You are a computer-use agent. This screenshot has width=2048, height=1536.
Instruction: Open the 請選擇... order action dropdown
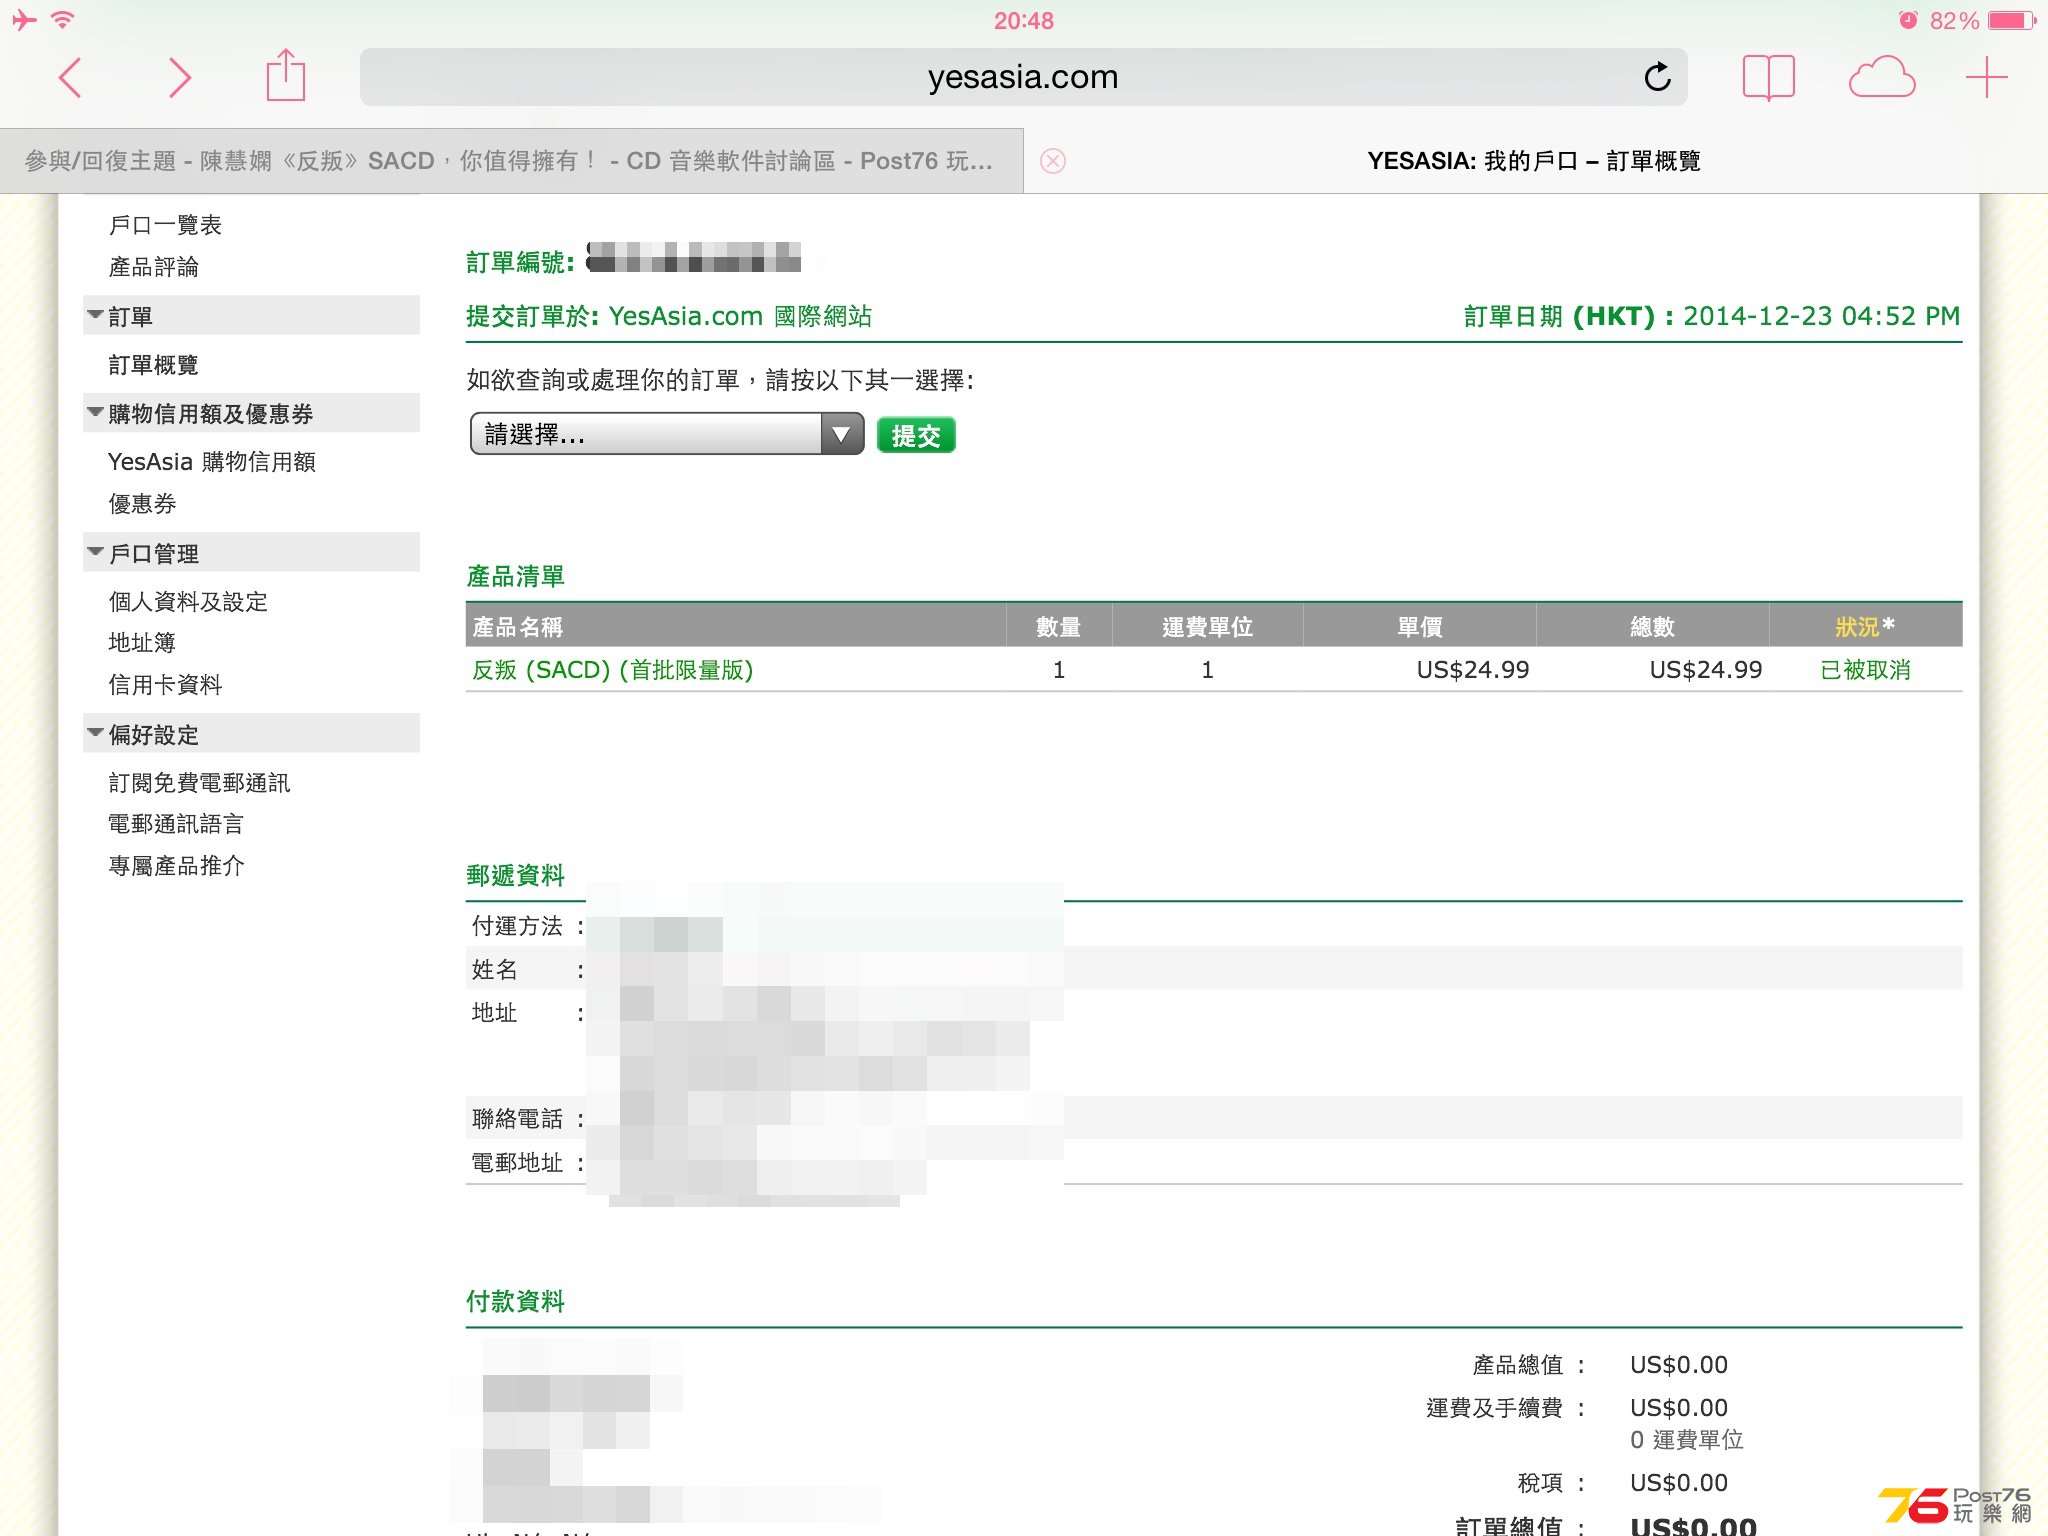[667, 434]
